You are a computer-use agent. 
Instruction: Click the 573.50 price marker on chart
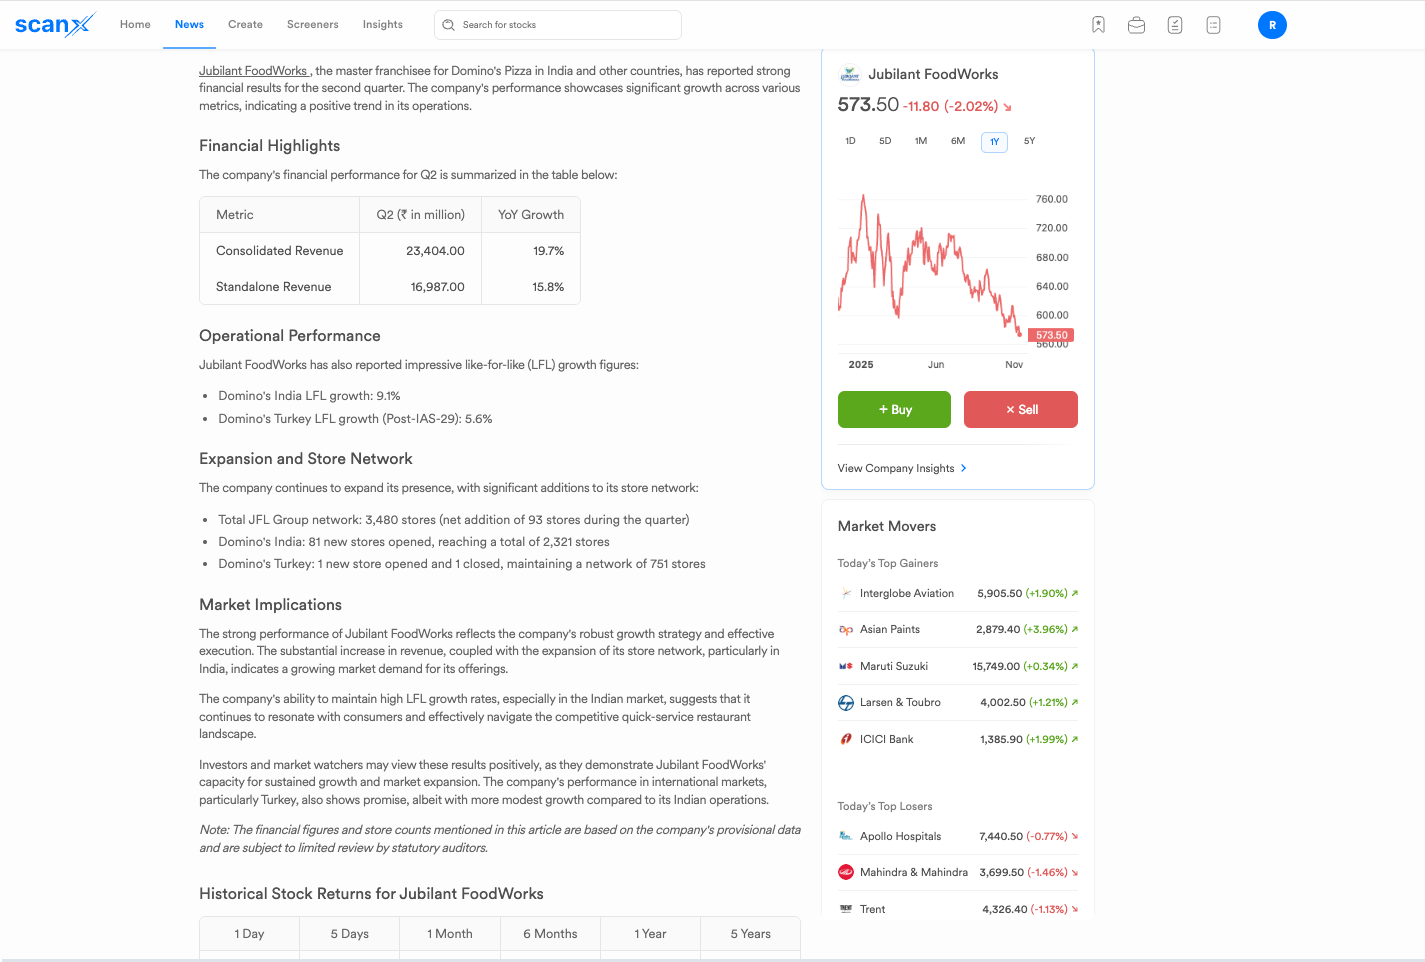click(1050, 335)
